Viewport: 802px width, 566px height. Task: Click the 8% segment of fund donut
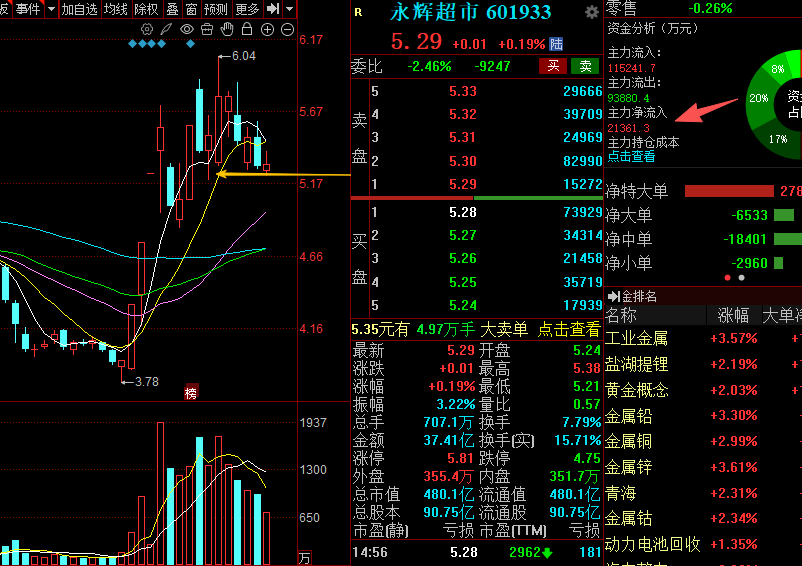[778, 69]
